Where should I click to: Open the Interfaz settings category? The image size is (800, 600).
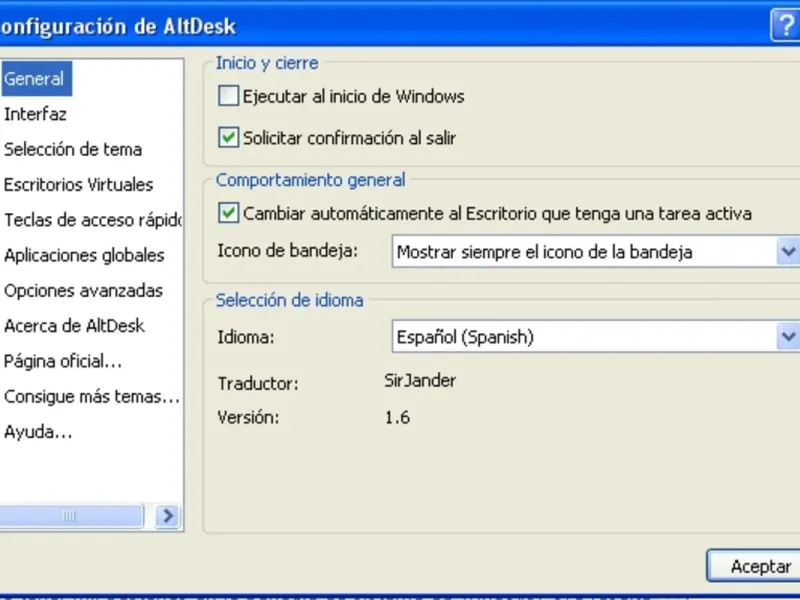[x=35, y=114]
